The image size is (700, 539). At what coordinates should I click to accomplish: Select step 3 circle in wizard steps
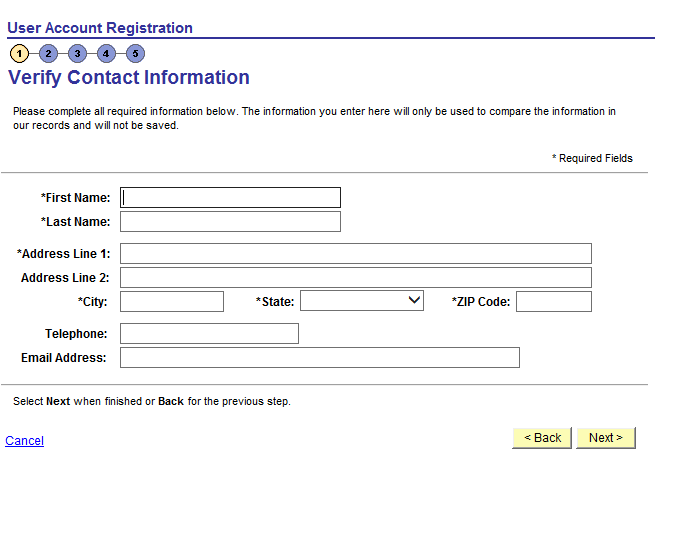[77, 53]
